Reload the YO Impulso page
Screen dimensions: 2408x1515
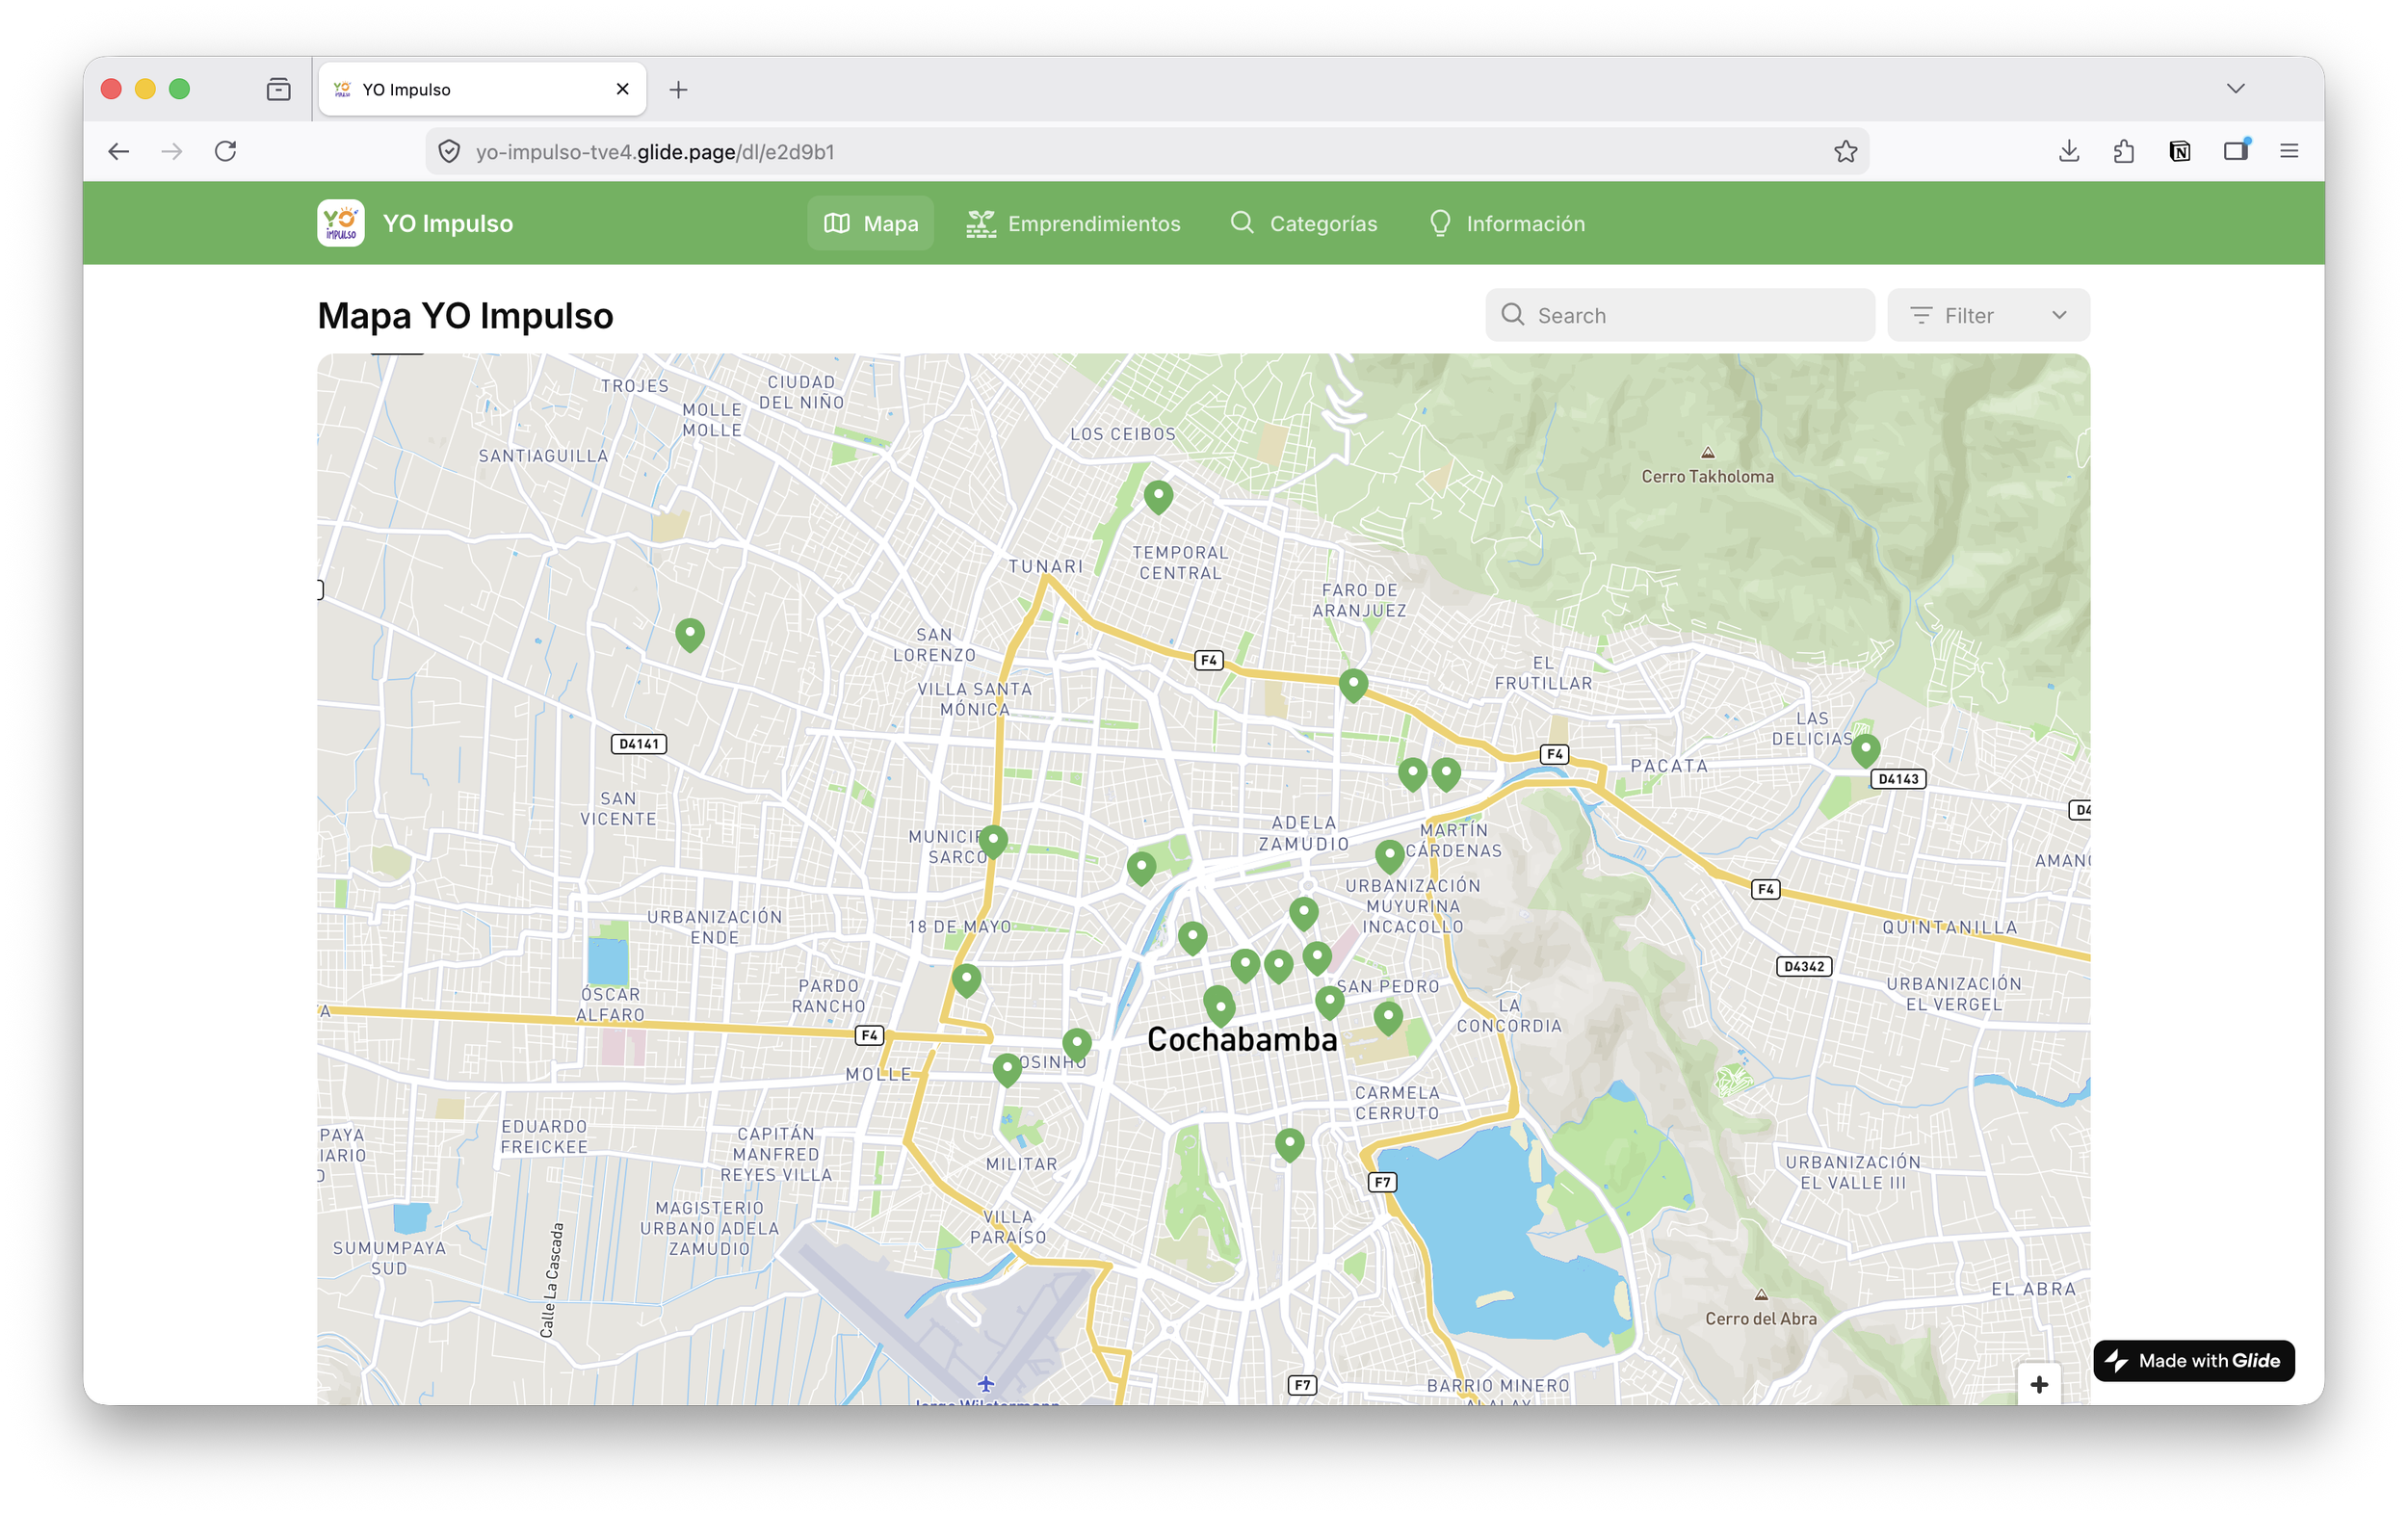tap(226, 151)
